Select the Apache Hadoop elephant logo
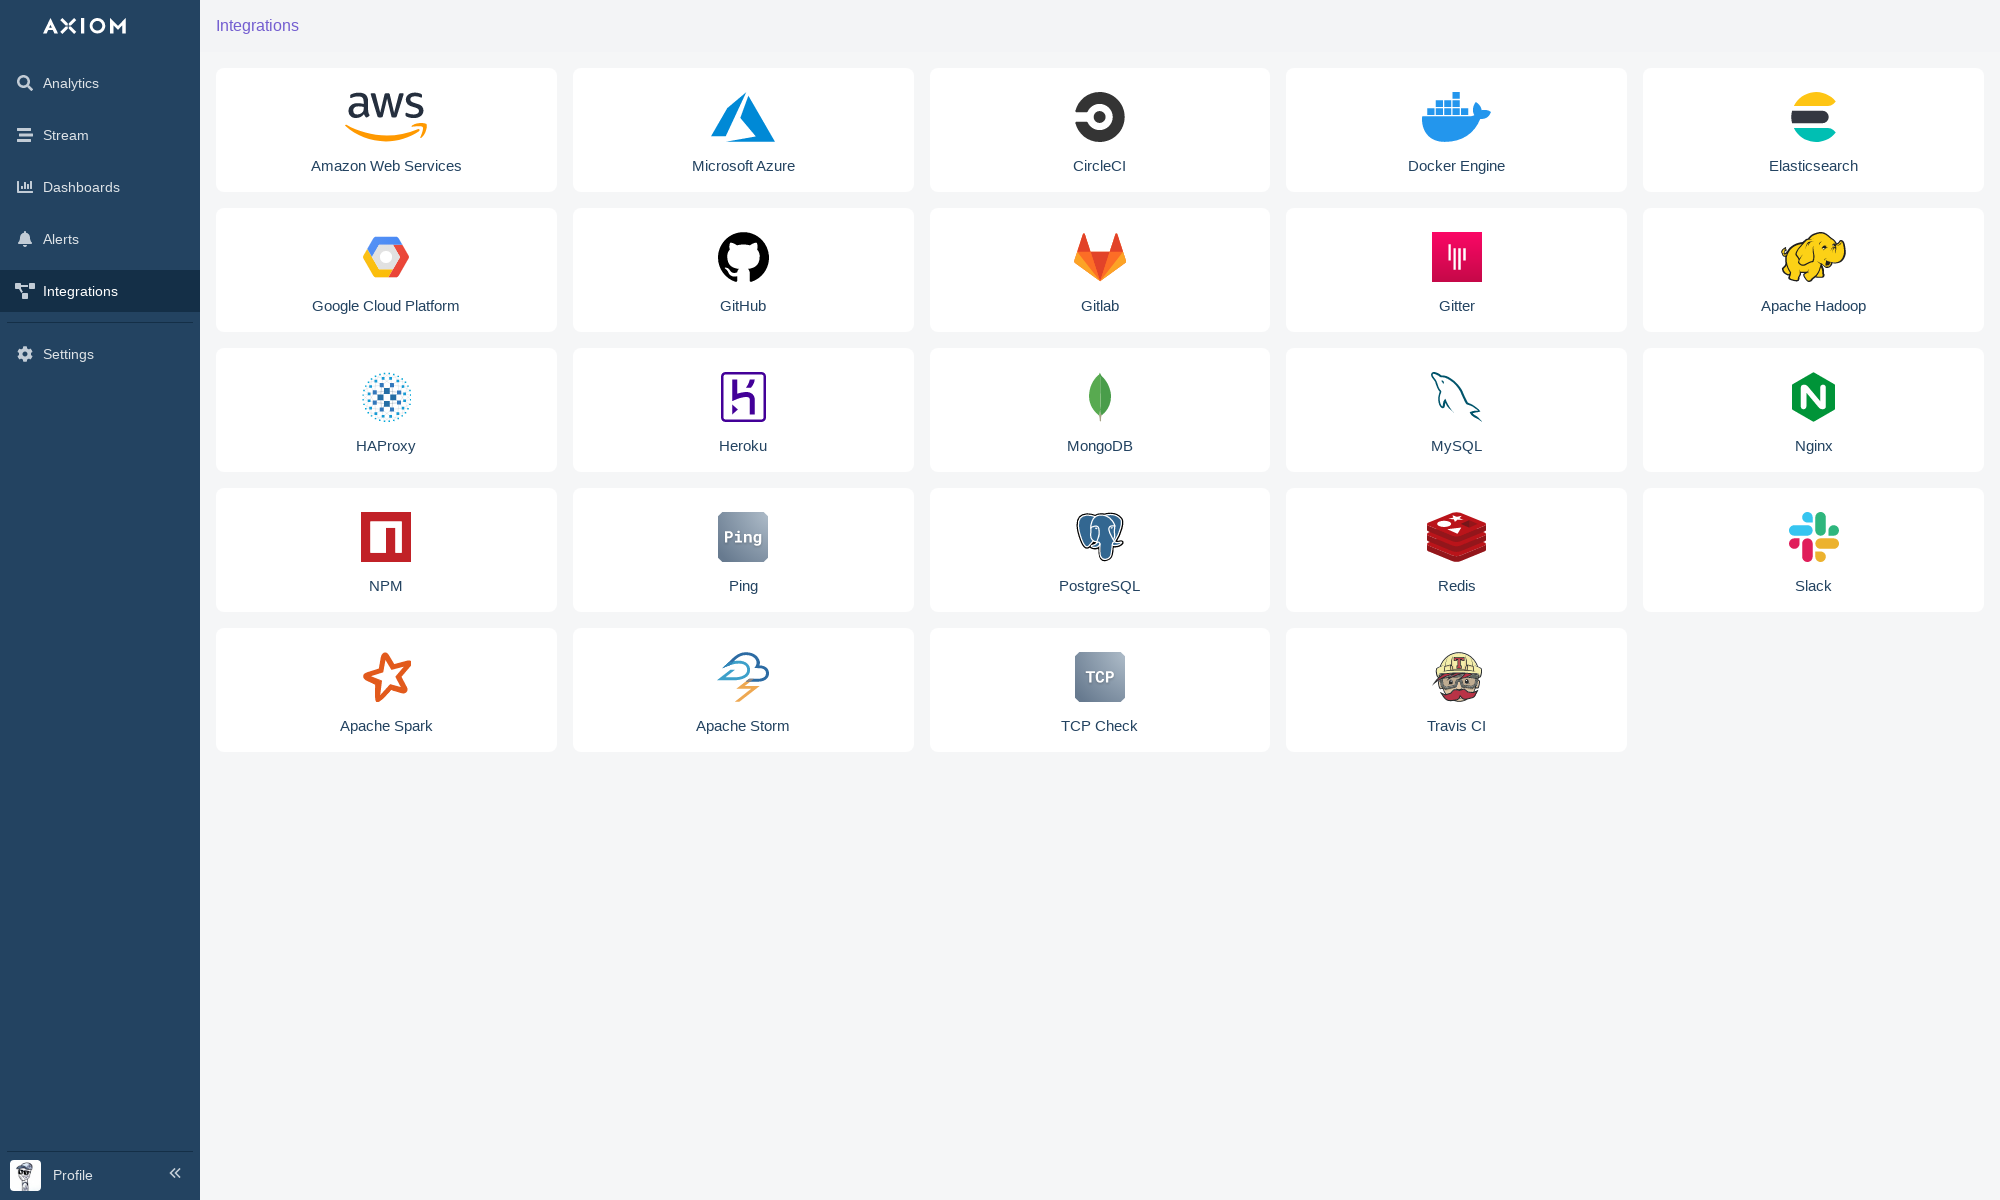The width and height of the screenshot is (2000, 1200). pyautogui.click(x=1813, y=257)
